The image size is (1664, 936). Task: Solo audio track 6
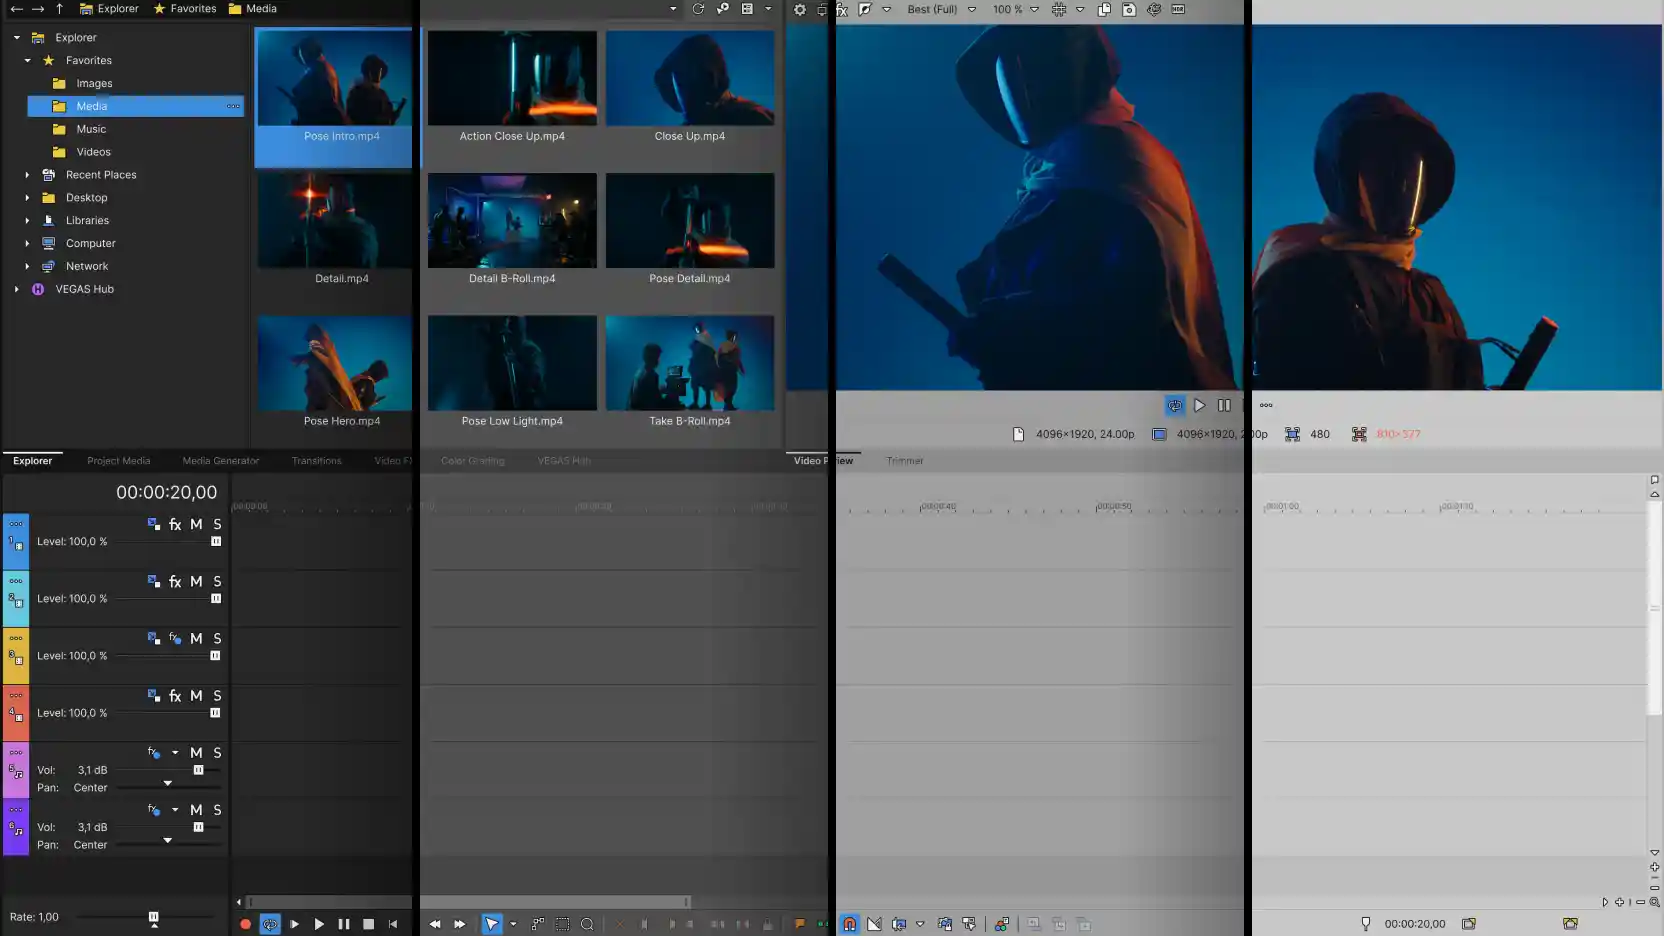coord(217,809)
